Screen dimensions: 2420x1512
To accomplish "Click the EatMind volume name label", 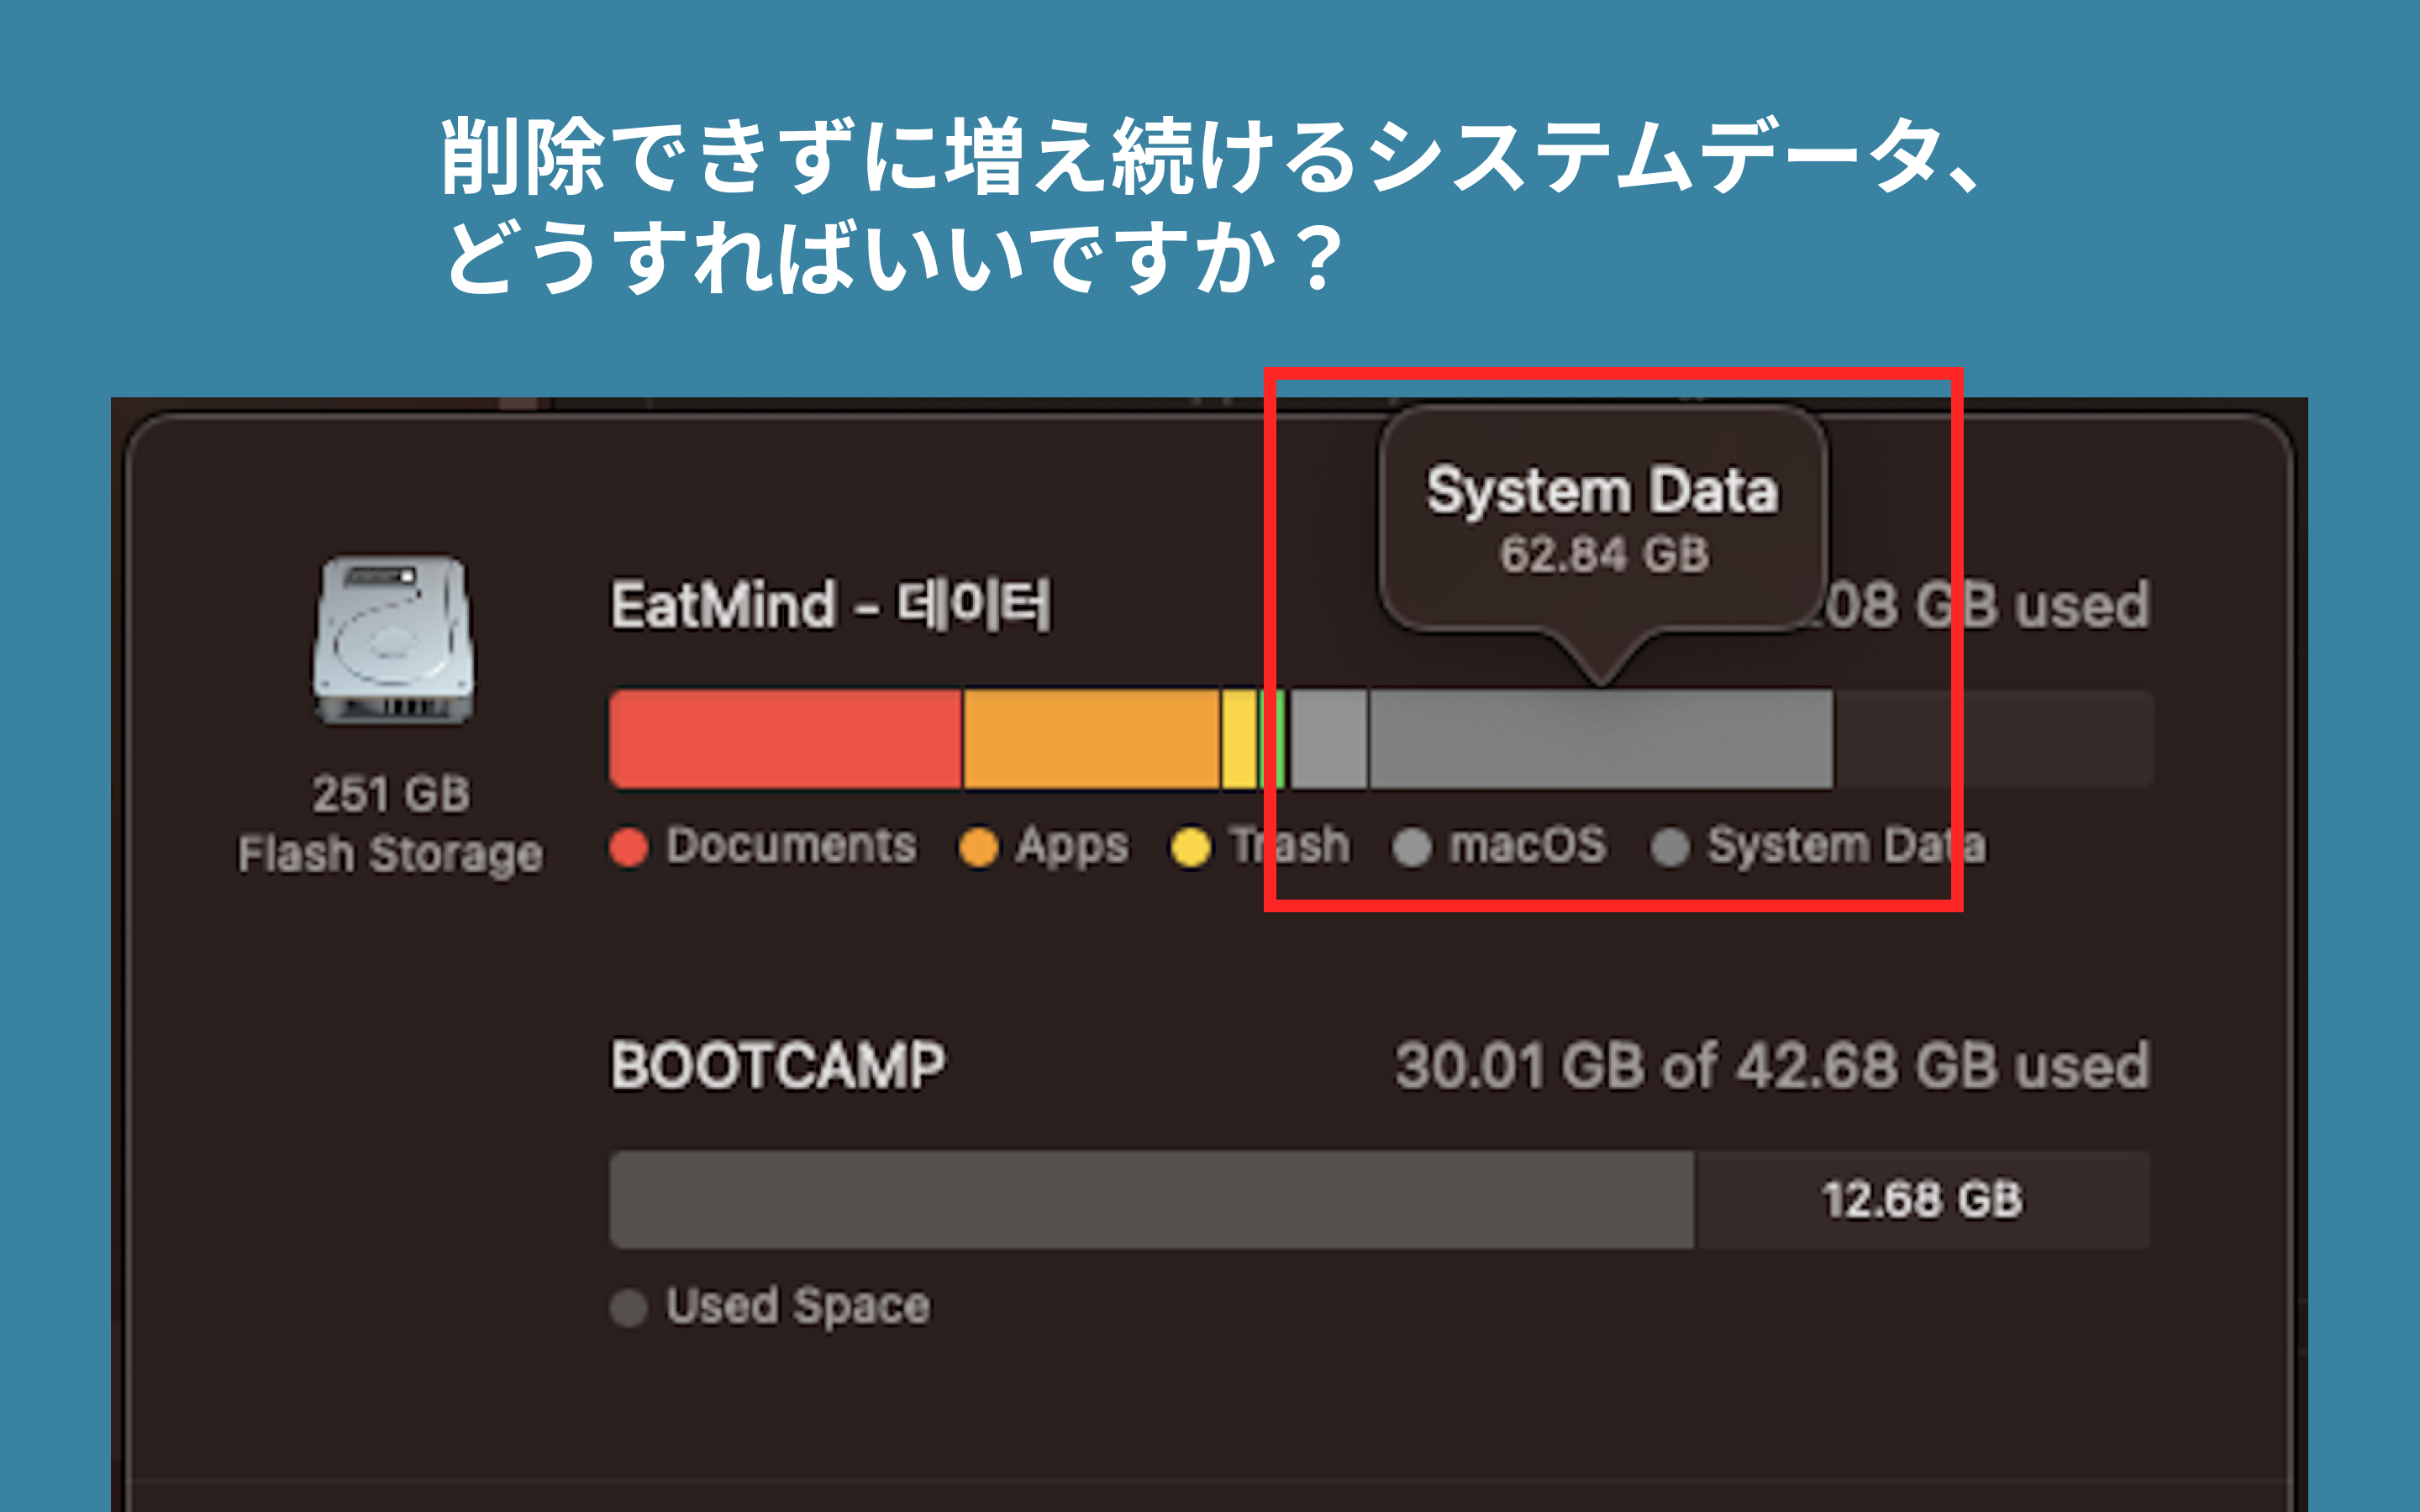I will tap(831, 605).
